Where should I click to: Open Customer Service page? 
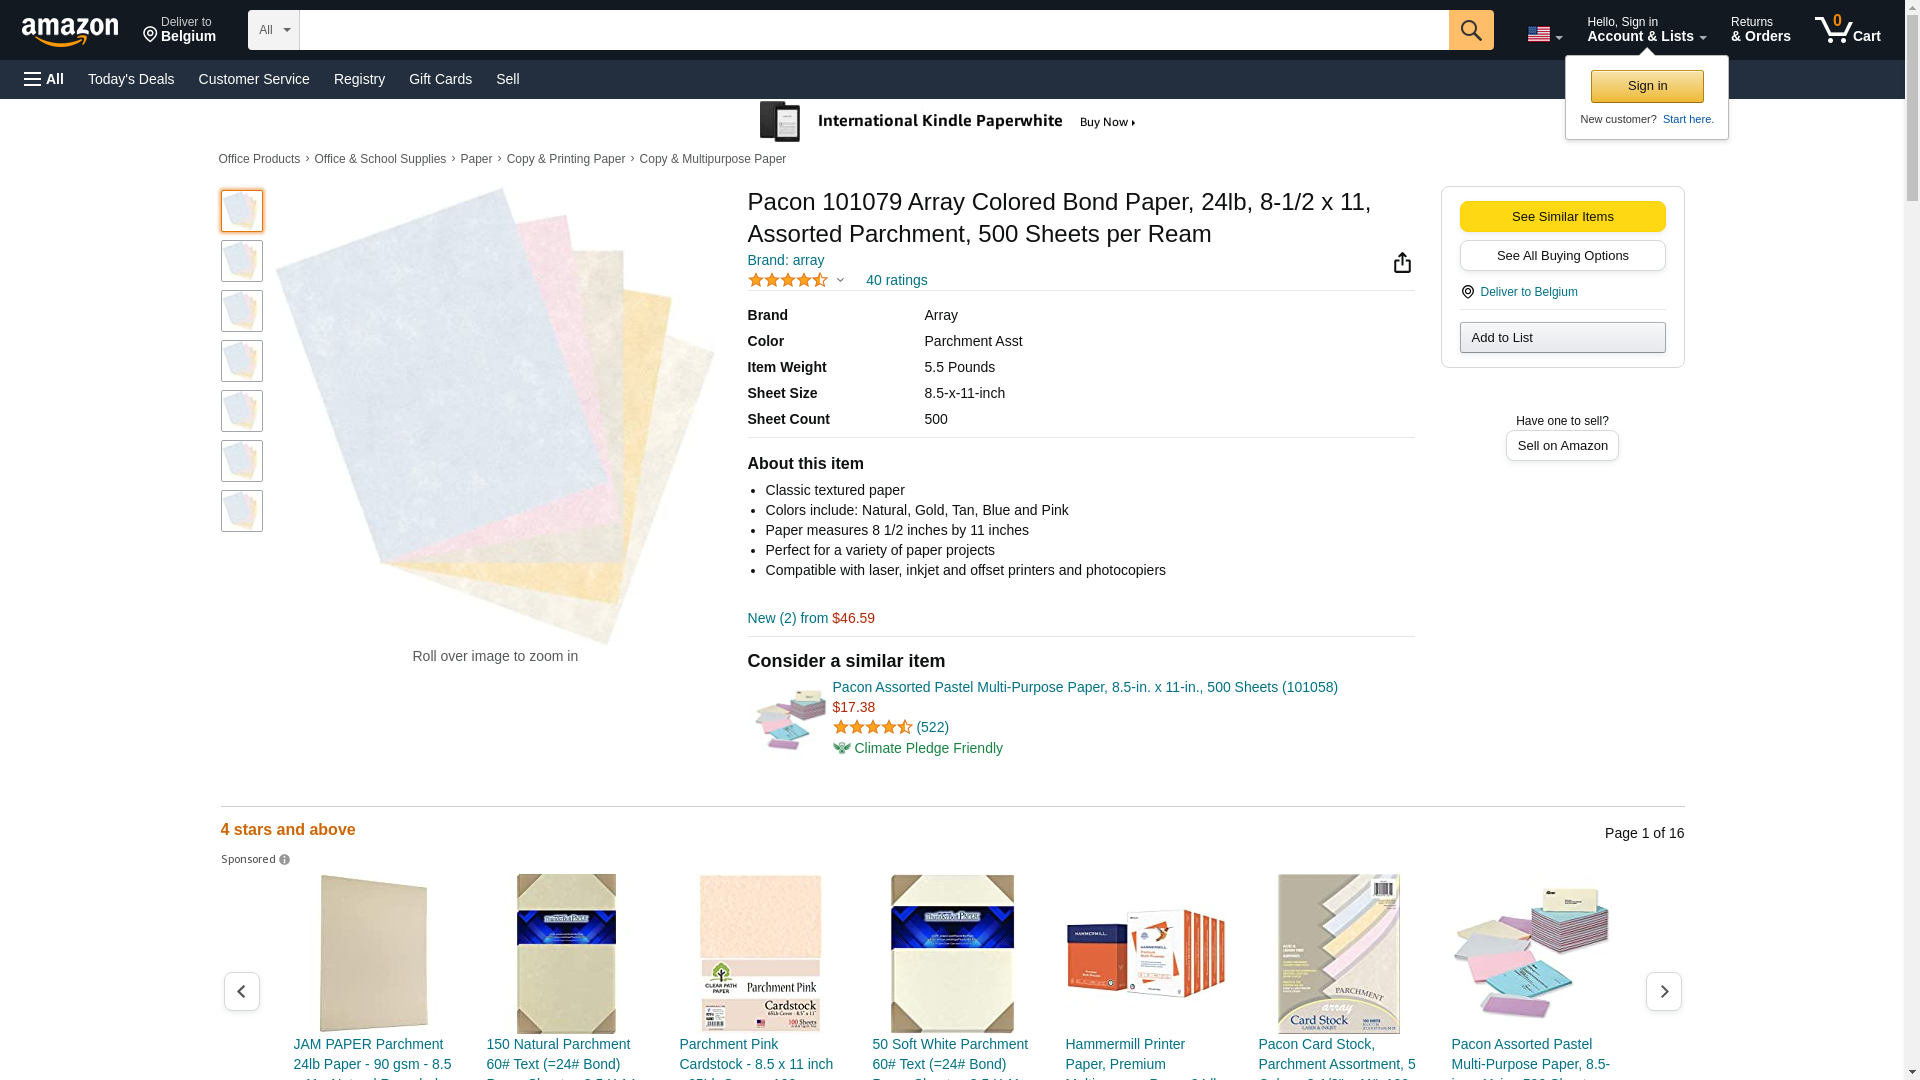coord(254,79)
